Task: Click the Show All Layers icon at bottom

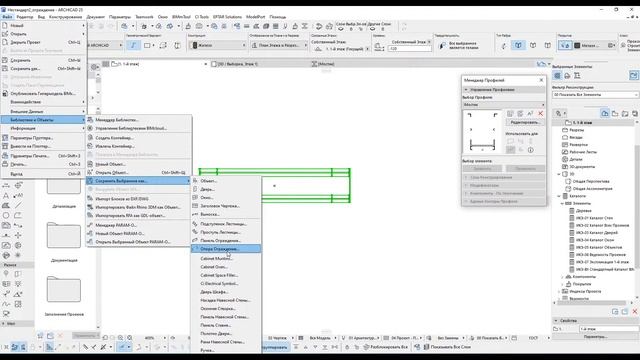Action: [x=426, y=347]
